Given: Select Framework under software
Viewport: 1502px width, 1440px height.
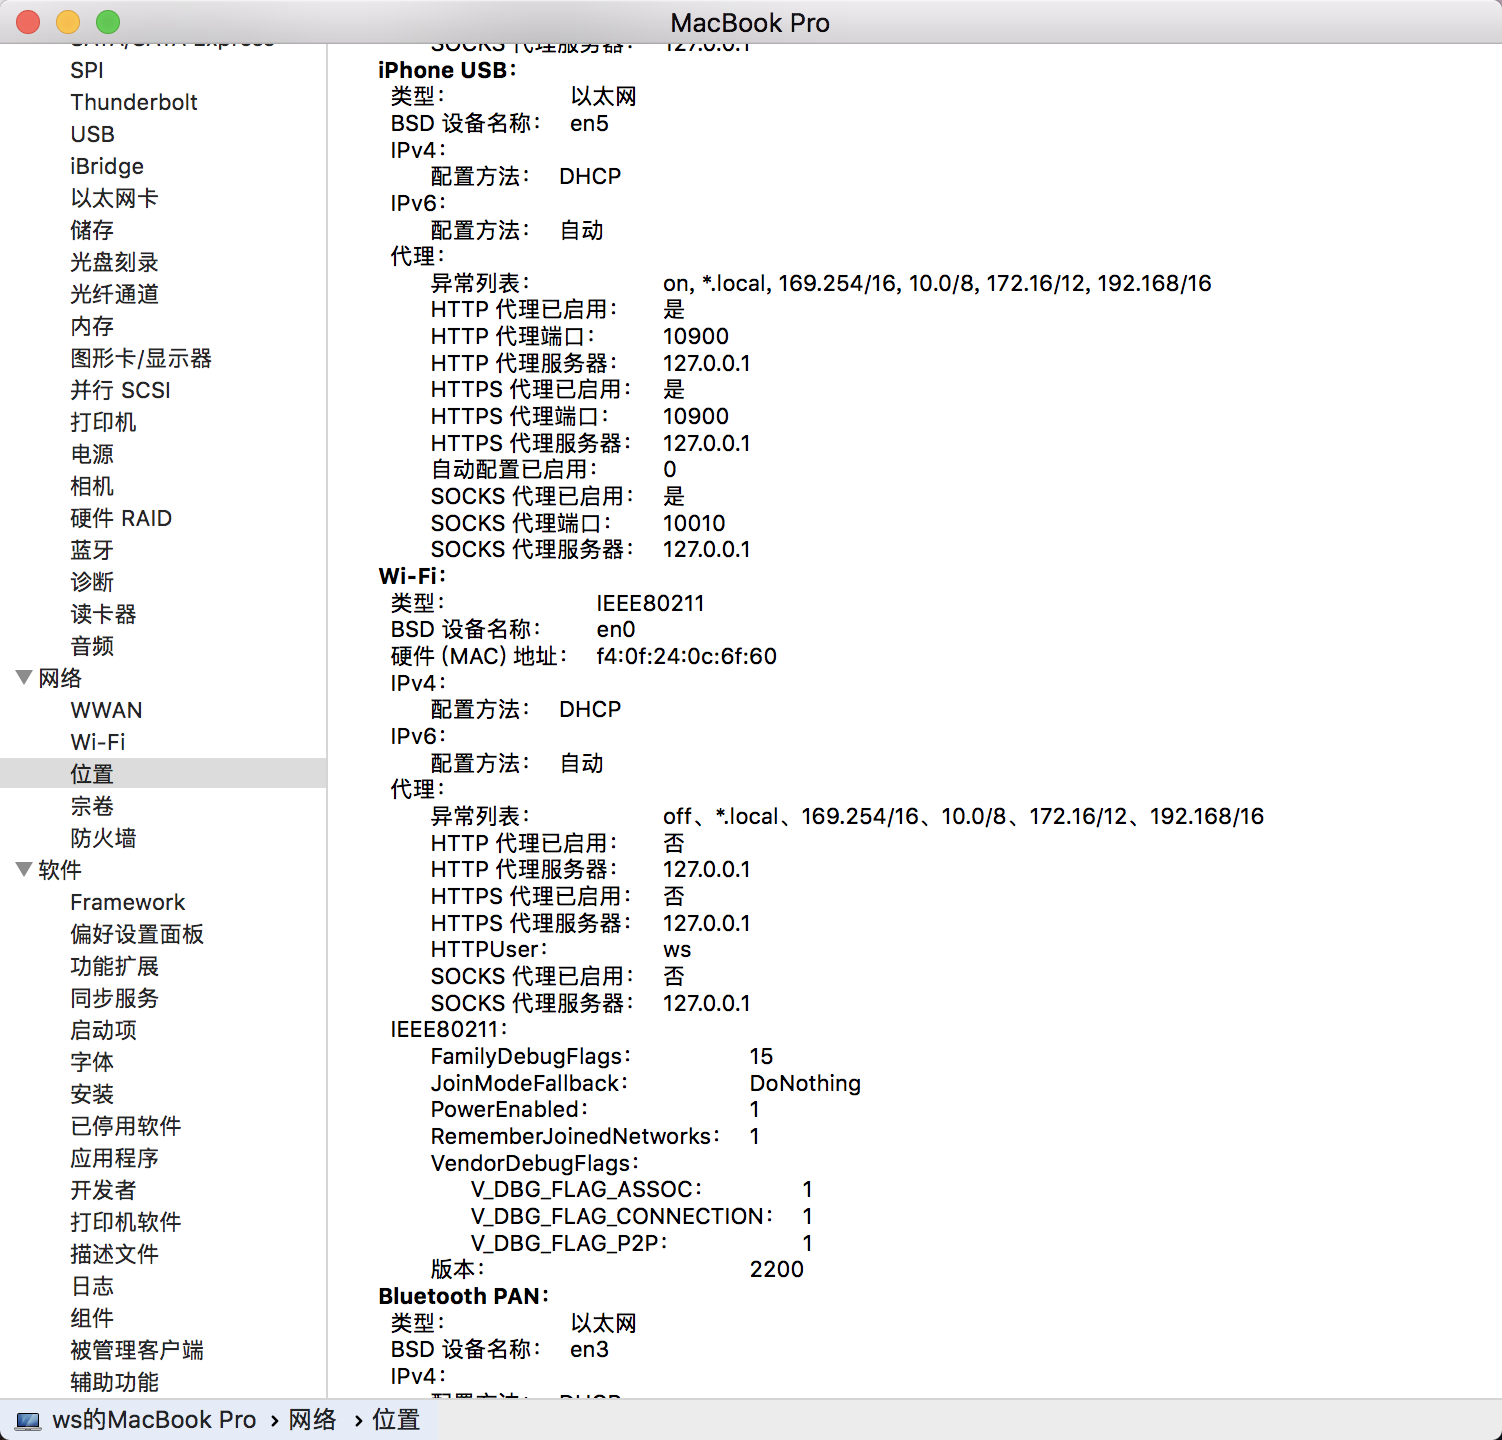Looking at the screenshot, I should click(127, 902).
